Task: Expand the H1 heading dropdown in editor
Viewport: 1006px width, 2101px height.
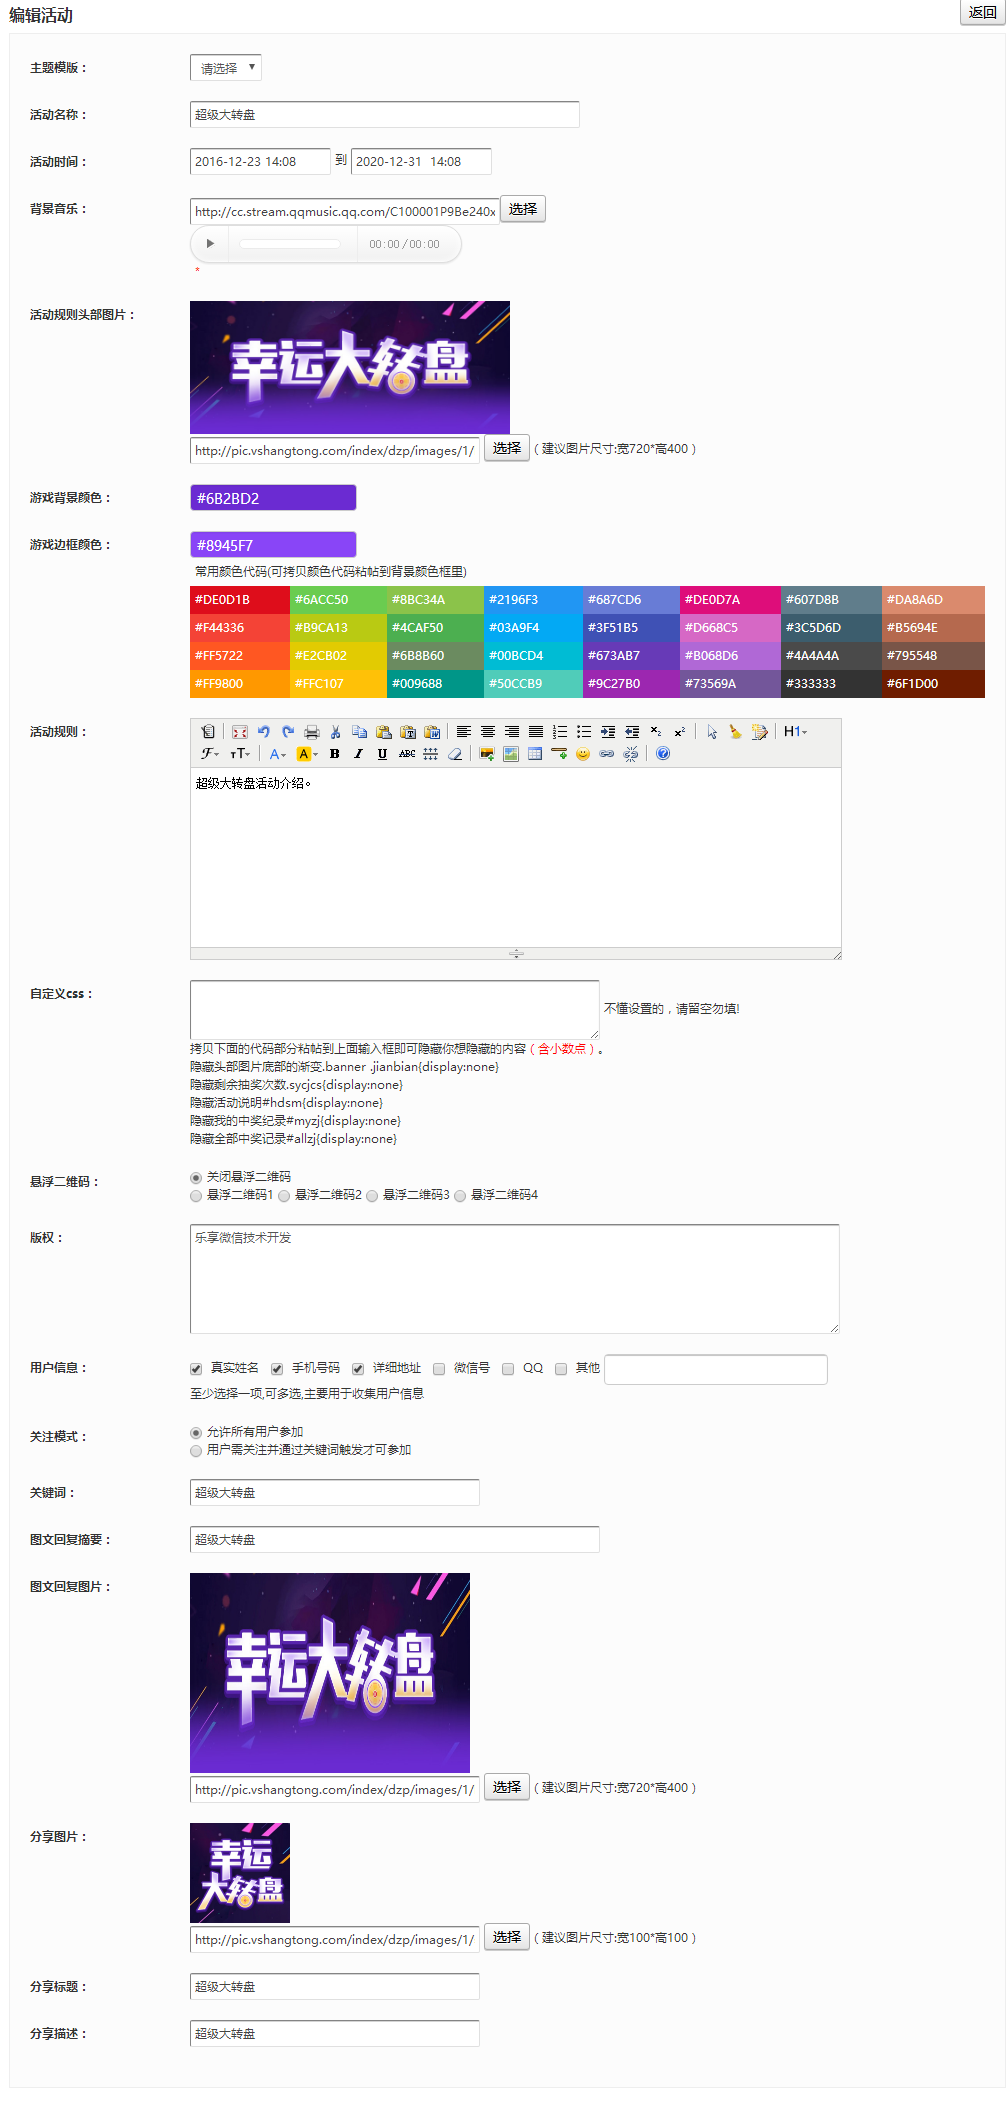Action: (x=795, y=732)
